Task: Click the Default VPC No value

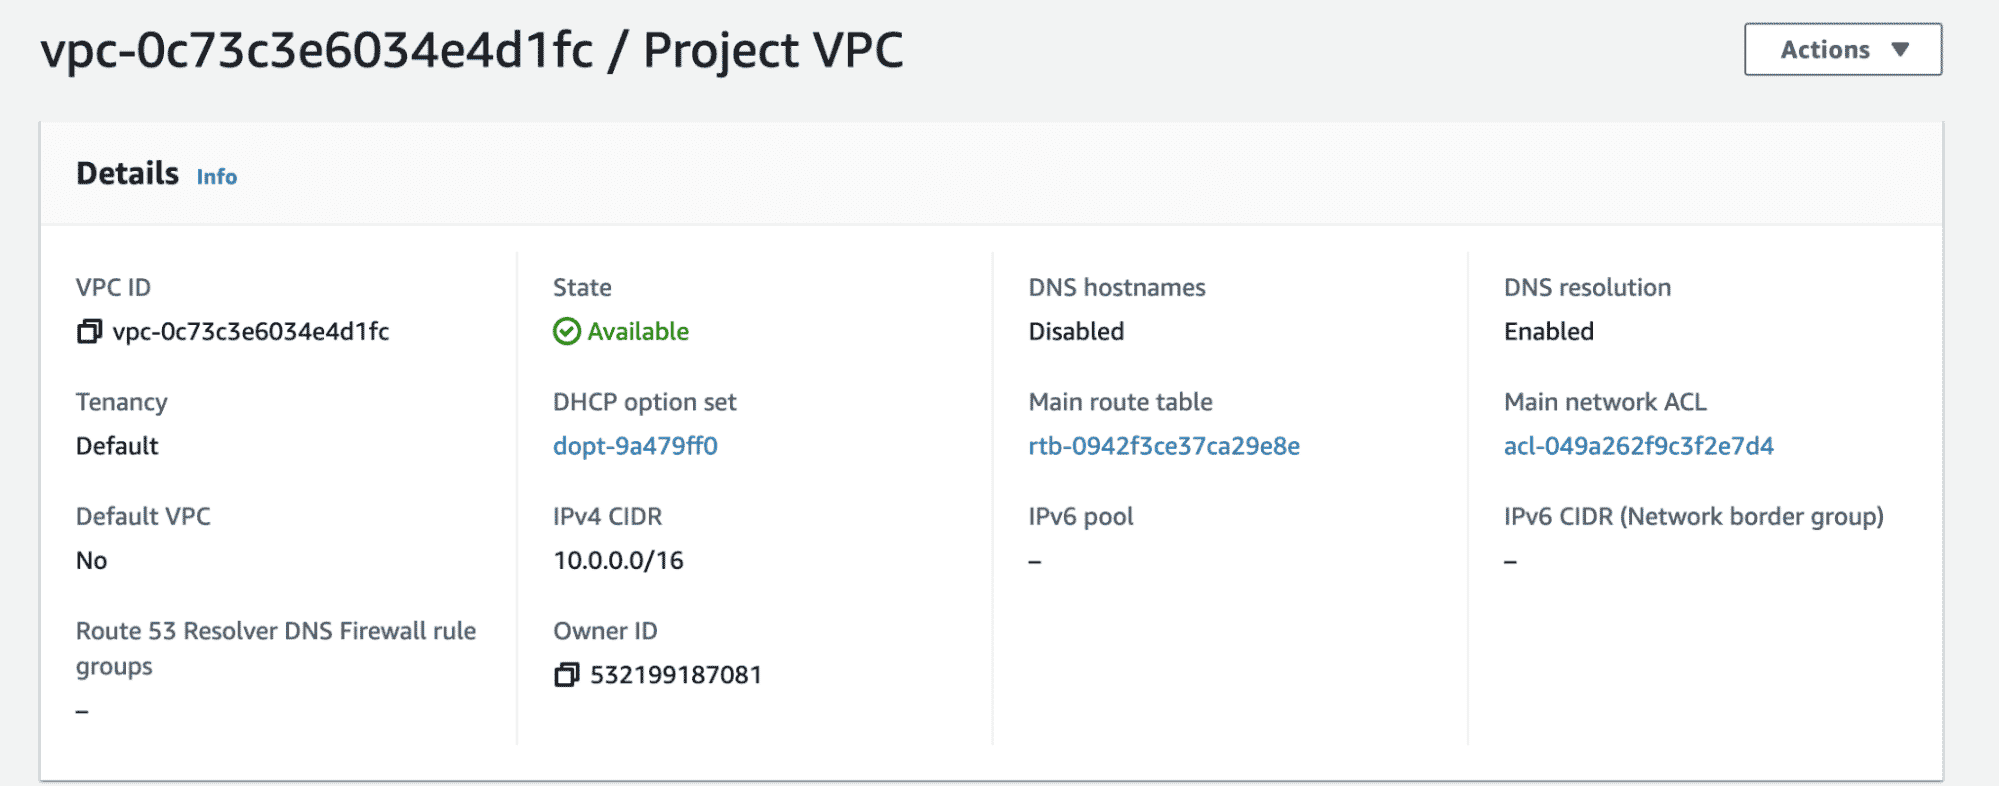Action: (x=91, y=560)
